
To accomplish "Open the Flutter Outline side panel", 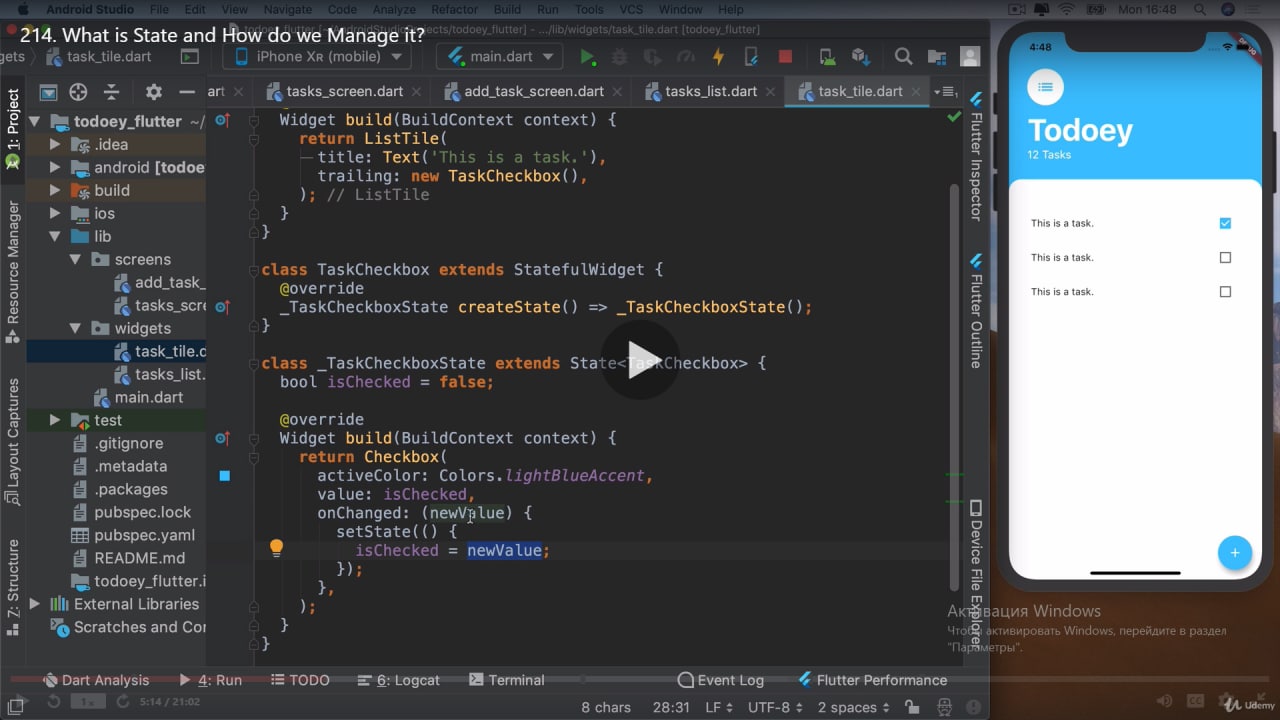I will click(976, 312).
